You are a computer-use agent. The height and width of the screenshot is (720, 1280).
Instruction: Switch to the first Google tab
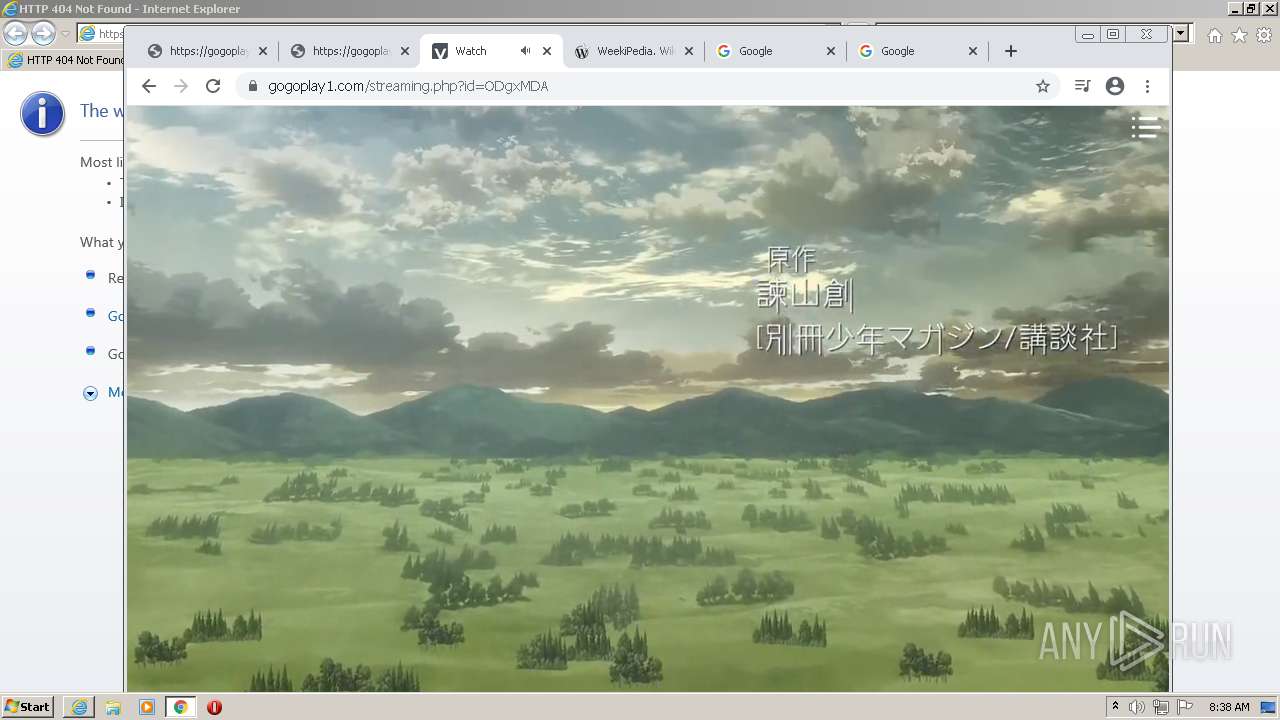[777, 51]
